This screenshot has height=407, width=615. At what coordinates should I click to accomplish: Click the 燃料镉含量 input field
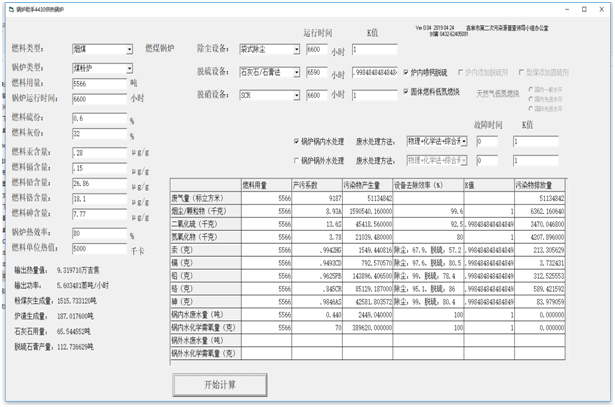(100, 168)
